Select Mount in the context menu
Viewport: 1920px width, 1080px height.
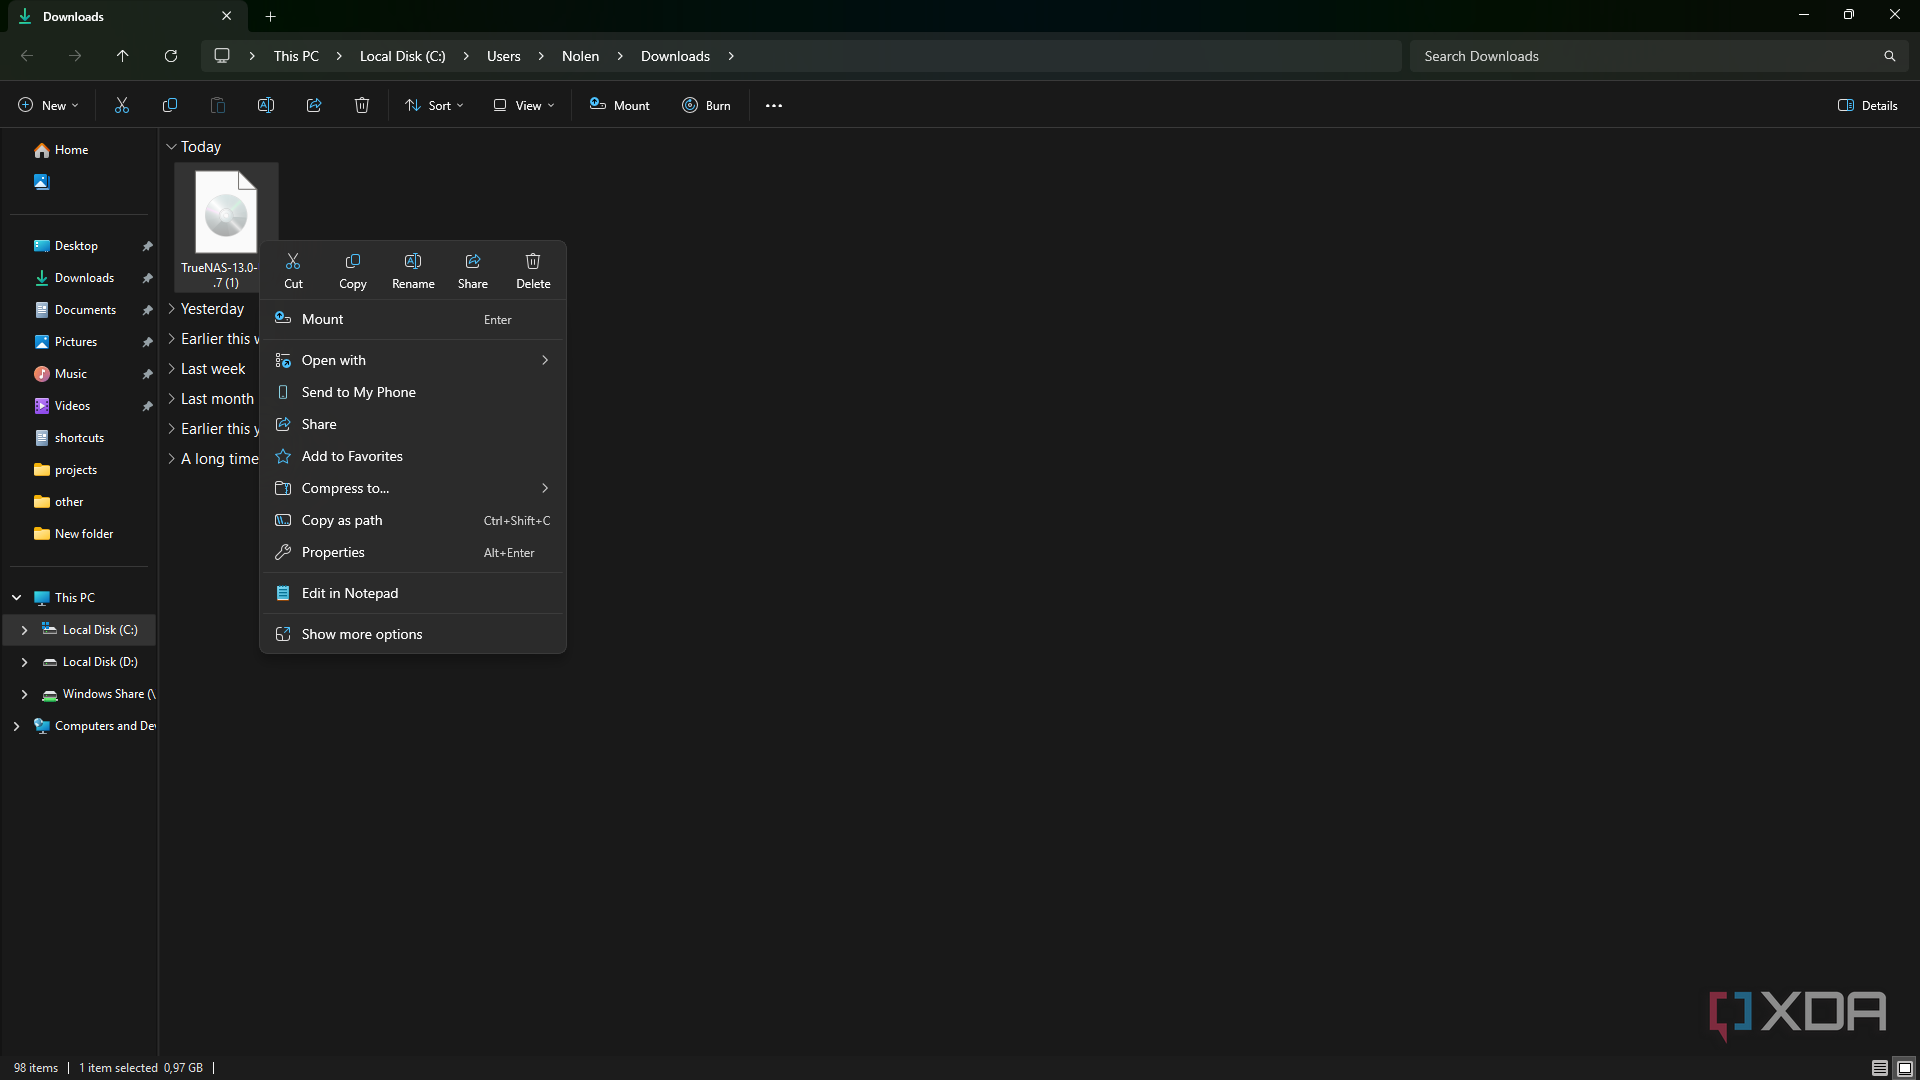coord(413,319)
